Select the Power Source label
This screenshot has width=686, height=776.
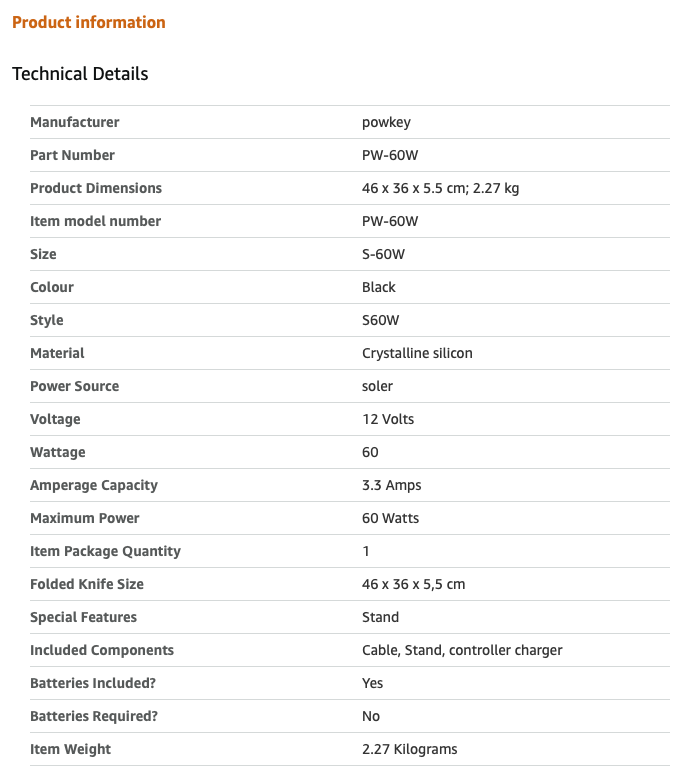pyautogui.click(x=74, y=386)
